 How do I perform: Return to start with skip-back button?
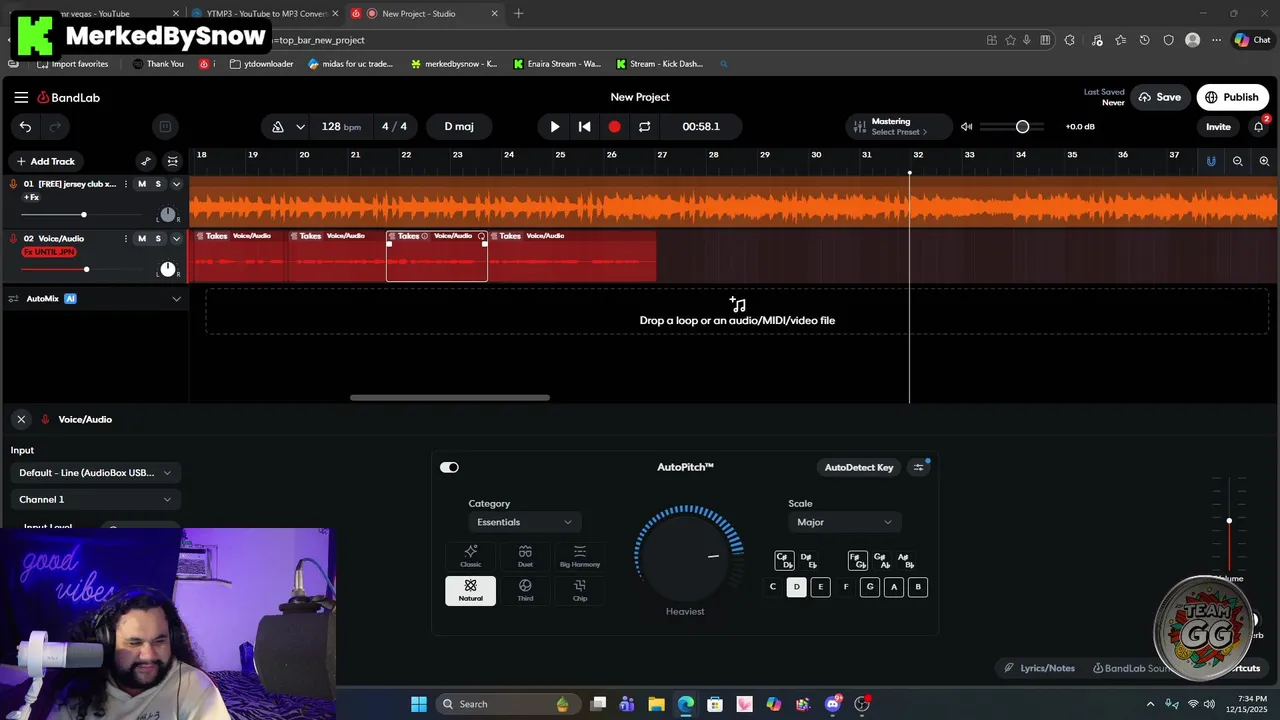585,127
